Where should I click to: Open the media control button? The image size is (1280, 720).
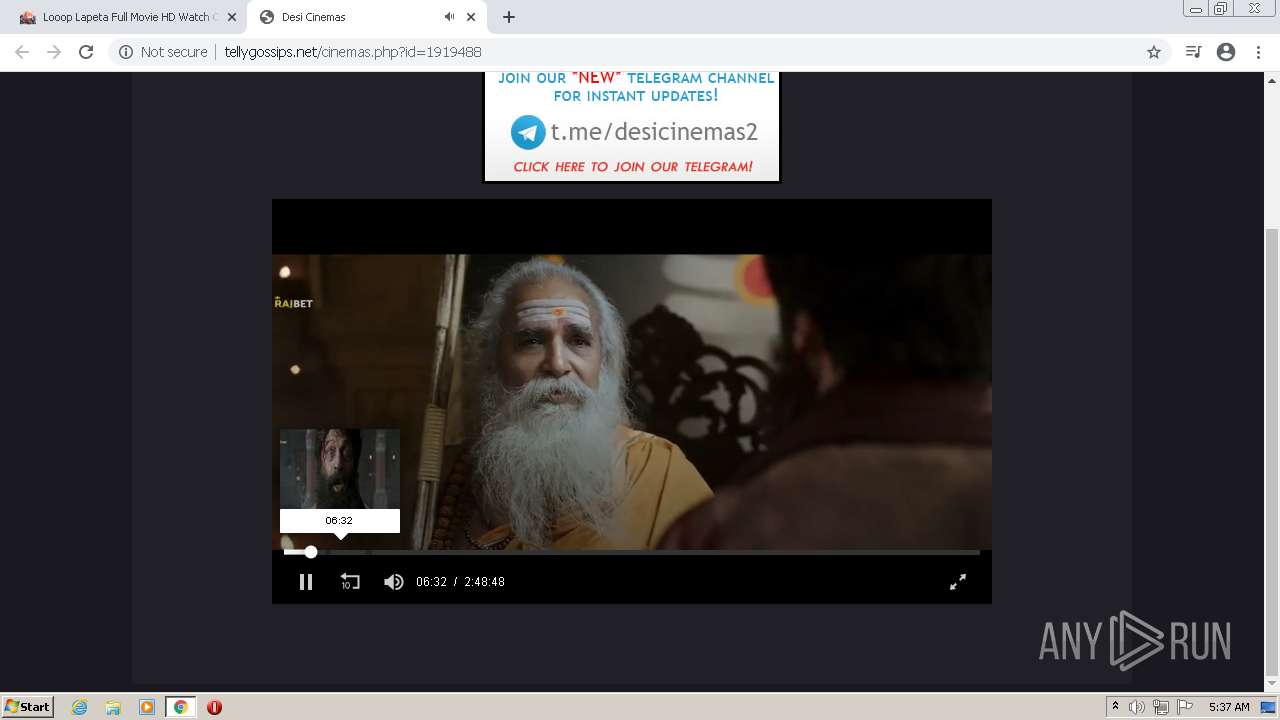pyautogui.click(x=1193, y=52)
